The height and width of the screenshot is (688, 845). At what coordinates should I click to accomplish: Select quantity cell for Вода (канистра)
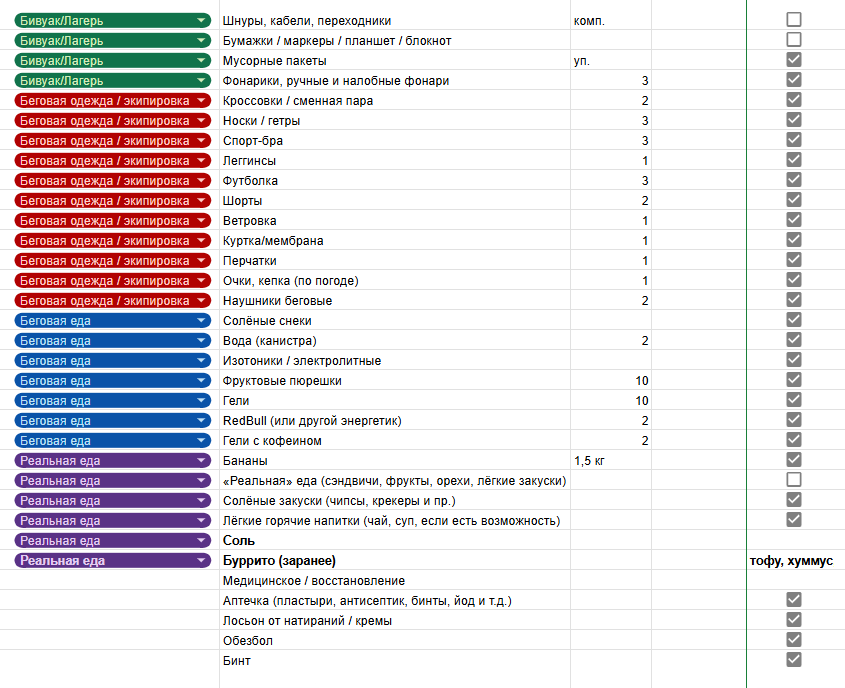click(x=610, y=341)
